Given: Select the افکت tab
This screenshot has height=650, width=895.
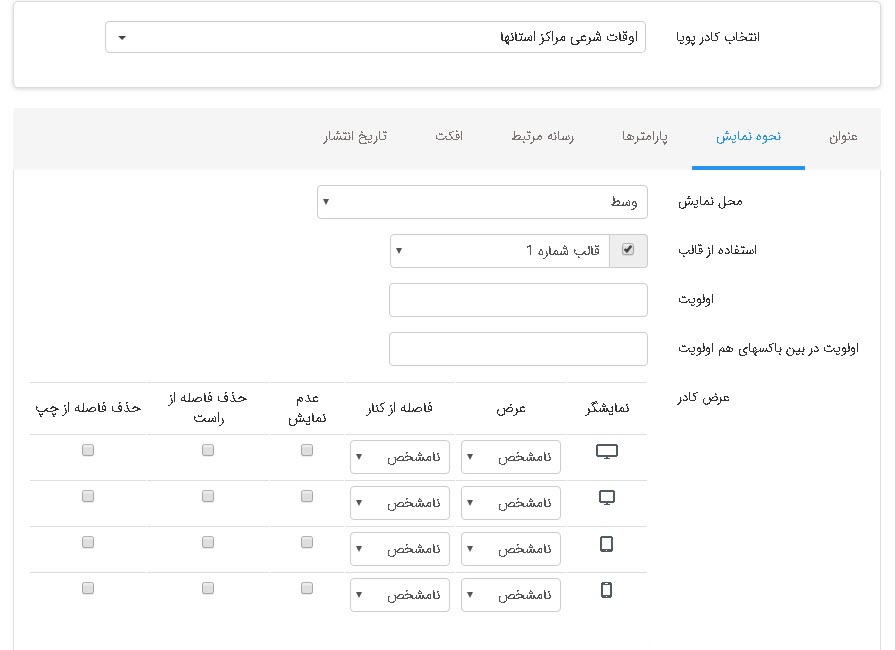Looking at the screenshot, I should (449, 137).
